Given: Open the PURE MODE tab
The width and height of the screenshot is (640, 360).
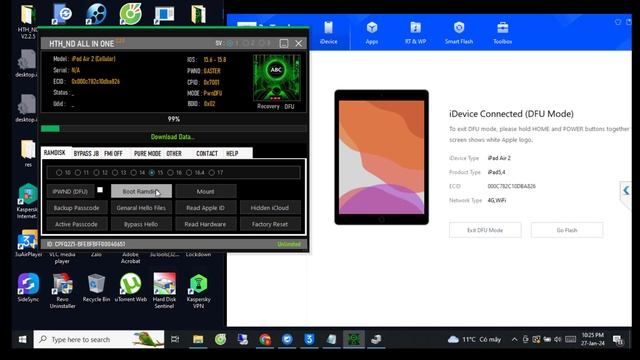Looking at the screenshot, I should pos(147,153).
